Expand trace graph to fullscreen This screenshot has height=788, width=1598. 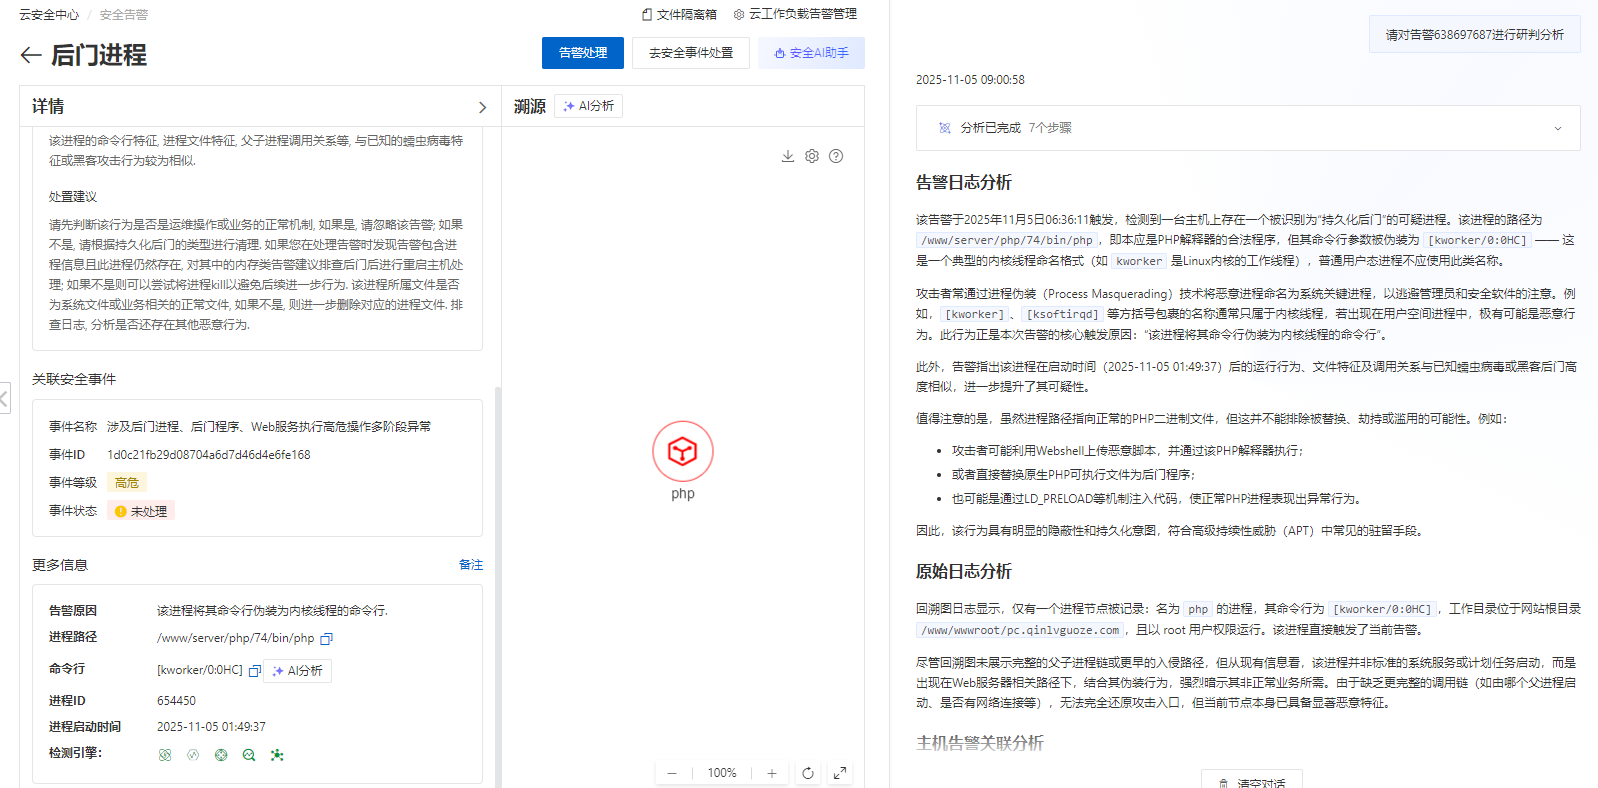(840, 773)
